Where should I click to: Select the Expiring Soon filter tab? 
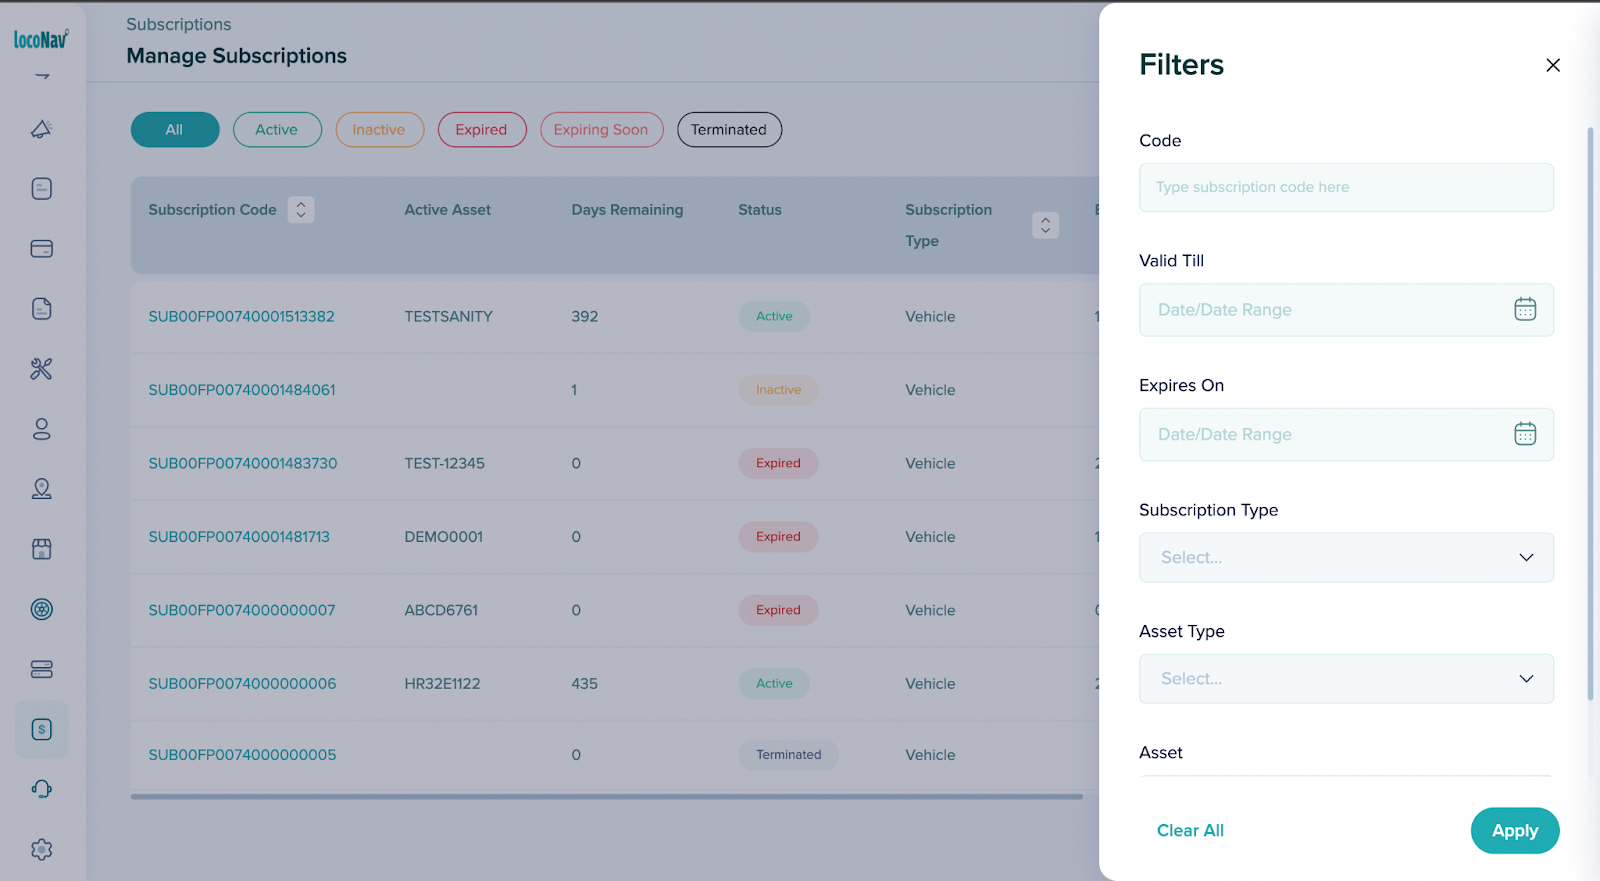tap(601, 130)
